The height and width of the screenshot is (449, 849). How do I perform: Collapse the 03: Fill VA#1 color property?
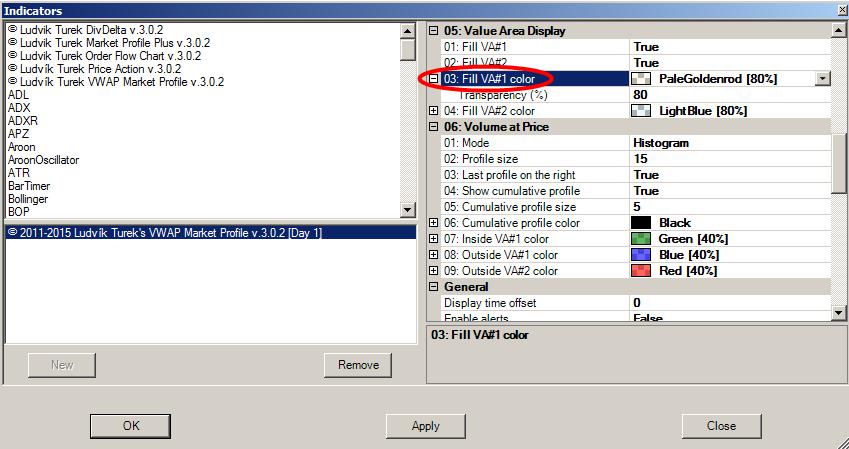433,79
